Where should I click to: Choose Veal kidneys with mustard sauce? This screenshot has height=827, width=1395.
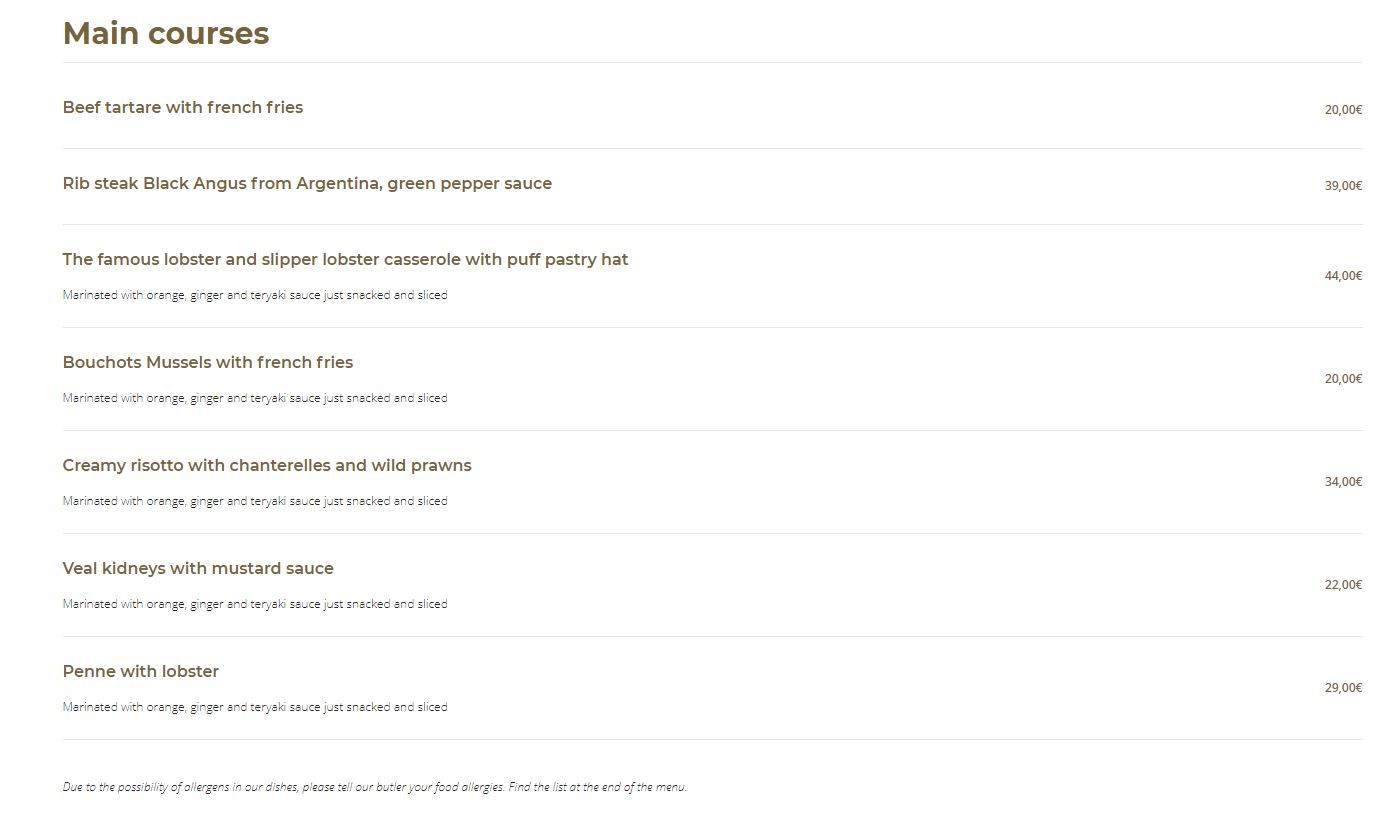pyautogui.click(x=198, y=568)
